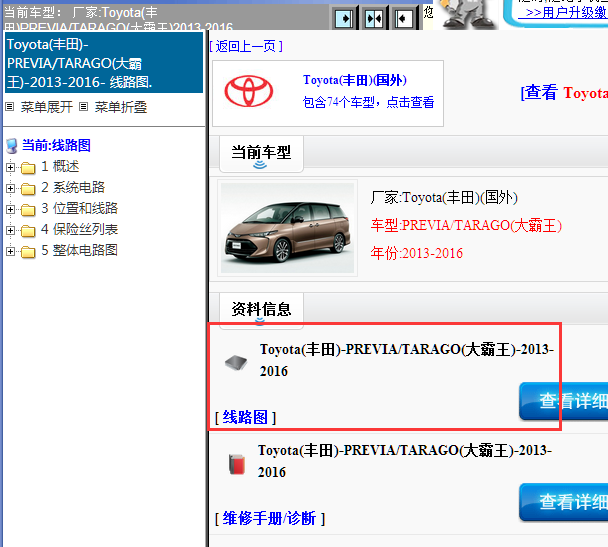608x547 pixels.
Task: Expand the 2 系统电路 tree node
Action: [x=10, y=188]
